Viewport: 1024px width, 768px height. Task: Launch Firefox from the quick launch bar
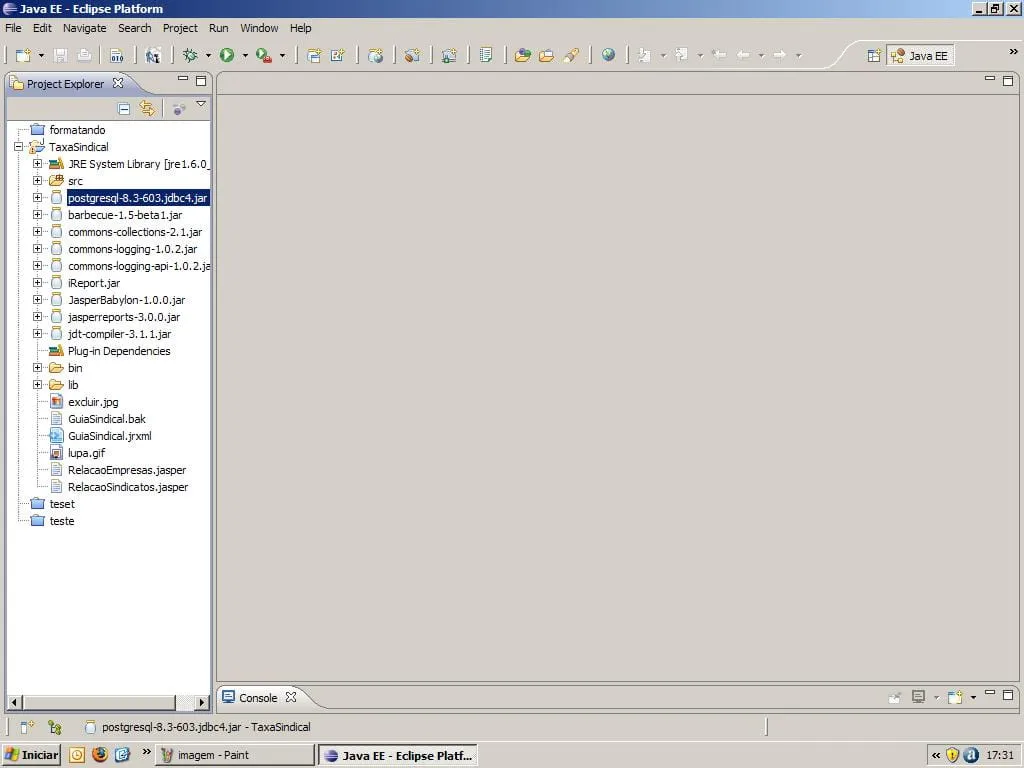pyautogui.click(x=99, y=755)
